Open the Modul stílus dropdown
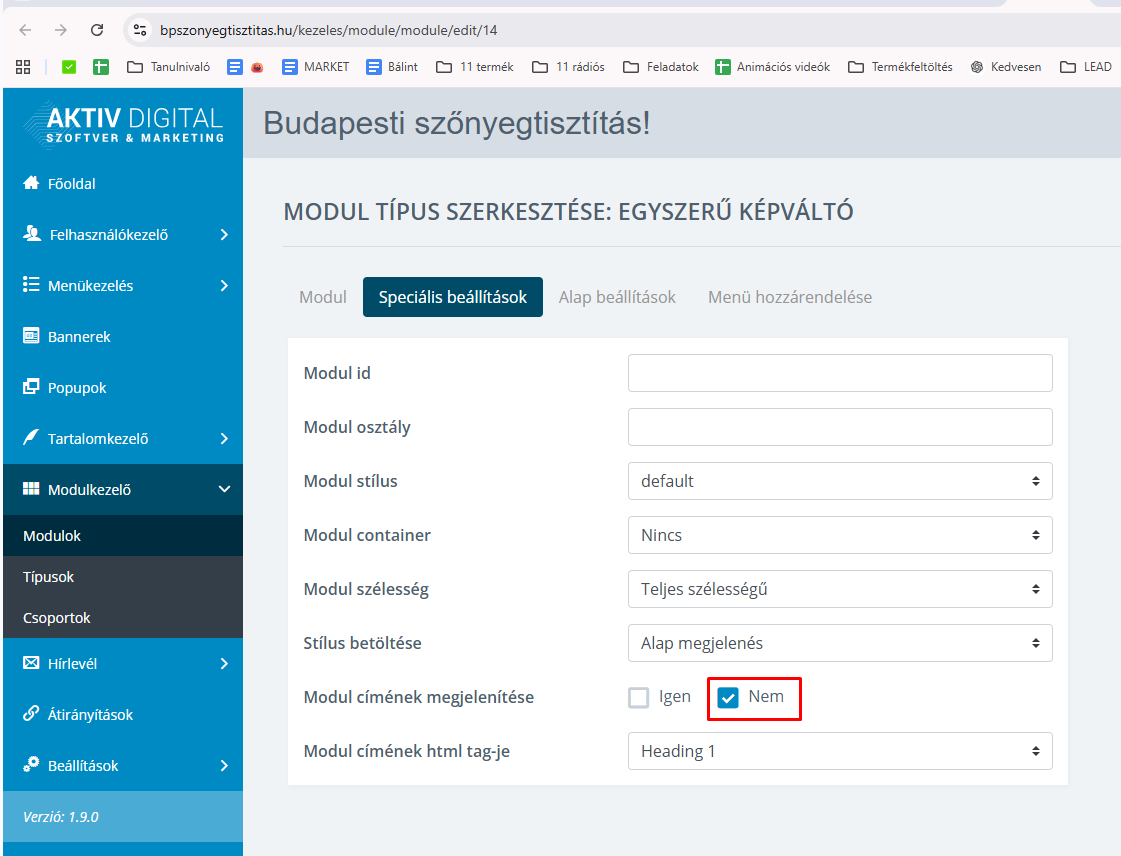This screenshot has width=1121, height=856. tap(840, 481)
